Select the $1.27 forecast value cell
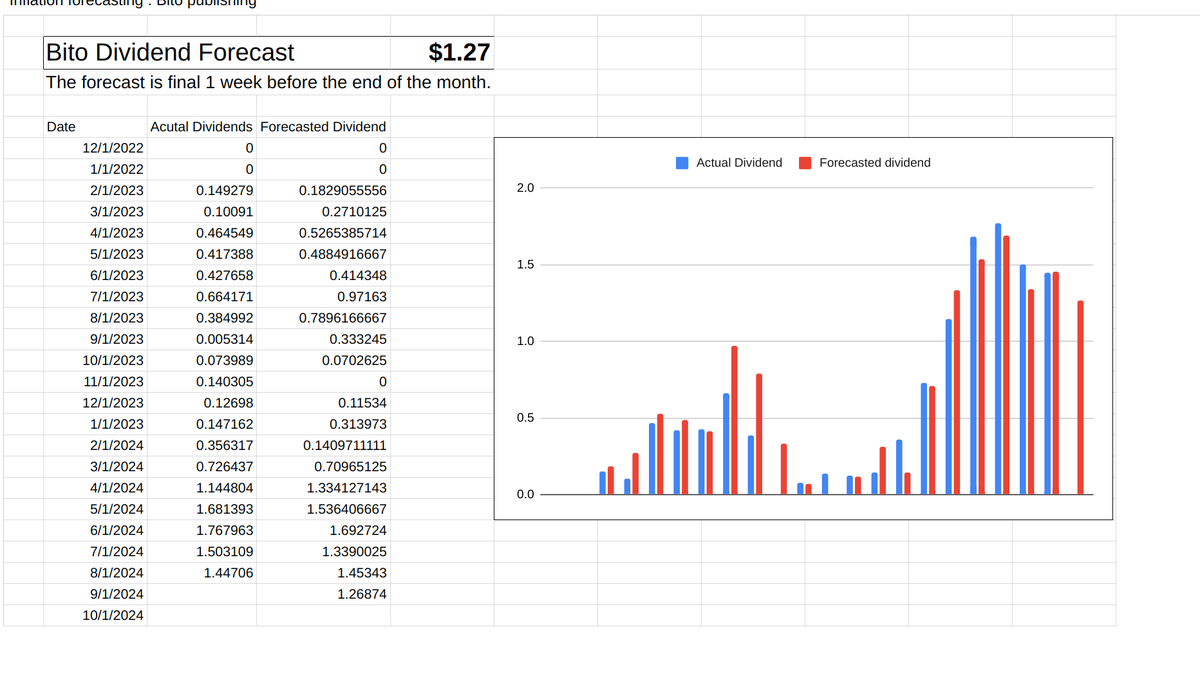This screenshot has width=1200, height=674. click(x=441, y=52)
